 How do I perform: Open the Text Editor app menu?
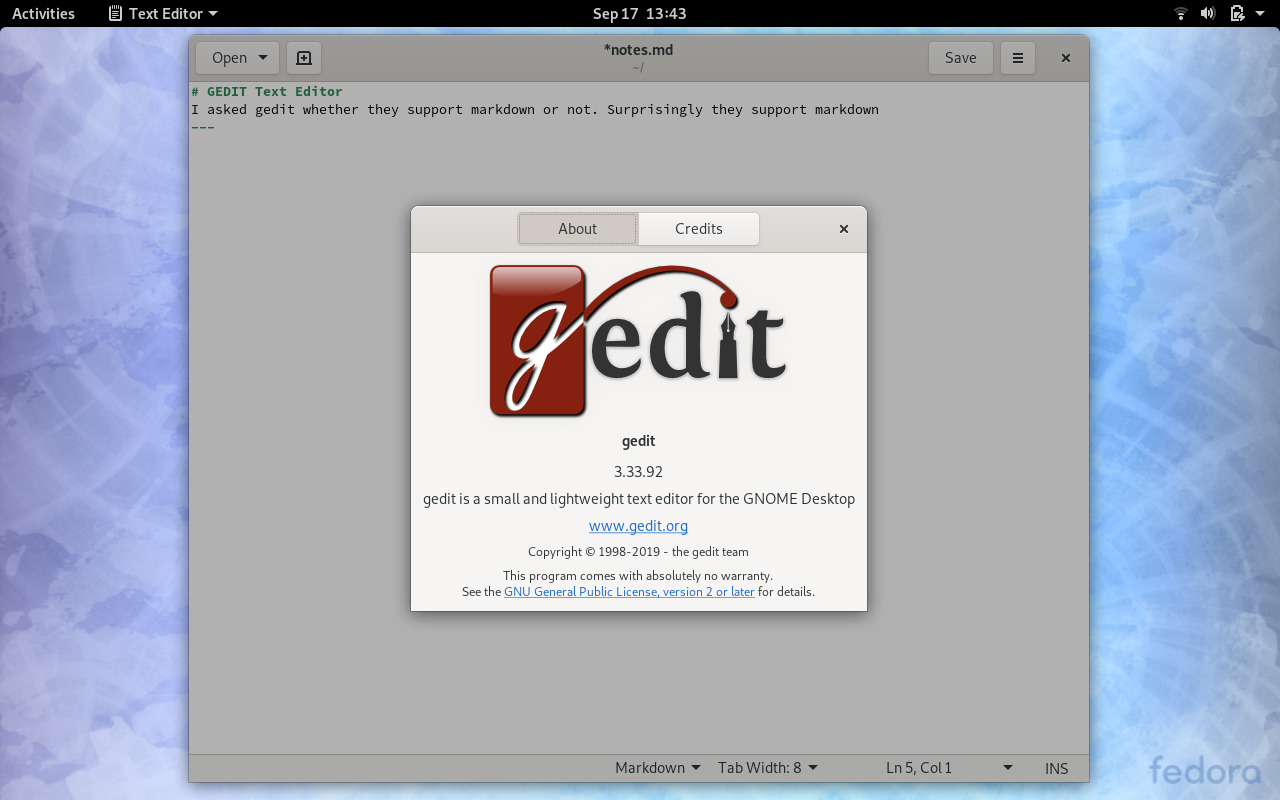point(164,13)
